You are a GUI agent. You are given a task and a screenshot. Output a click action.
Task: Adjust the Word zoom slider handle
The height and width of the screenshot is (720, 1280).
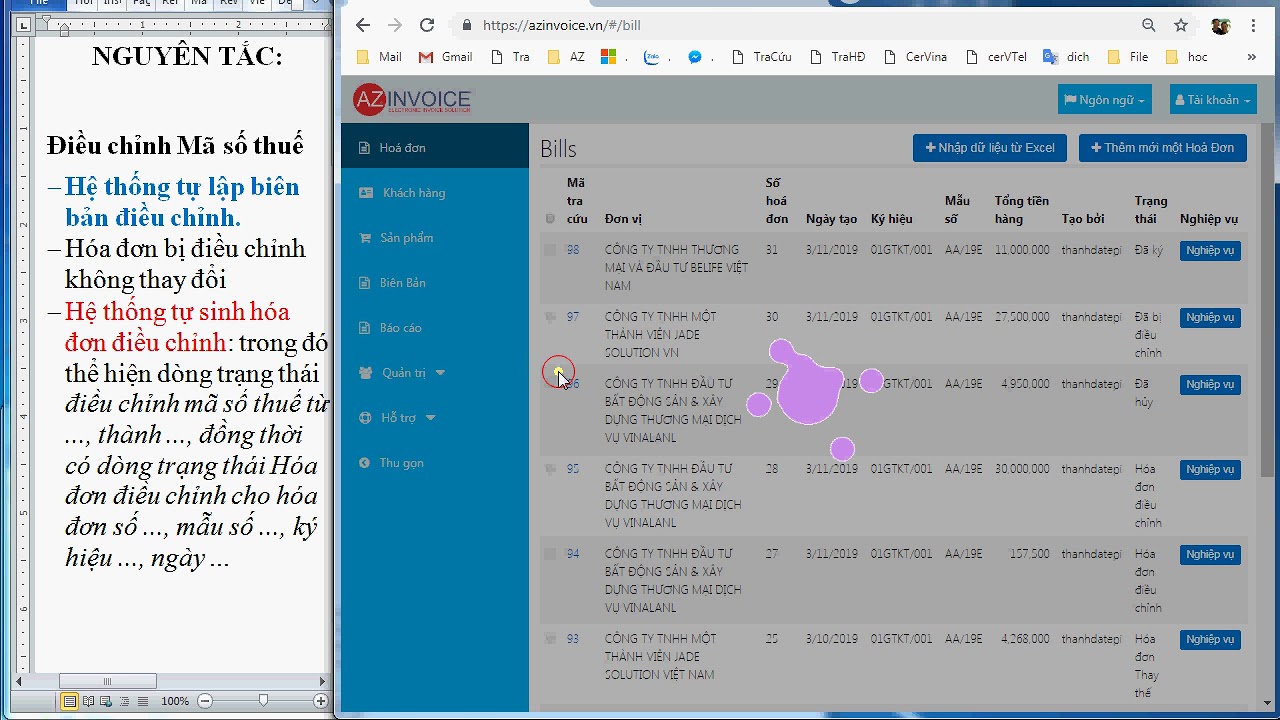click(x=263, y=701)
